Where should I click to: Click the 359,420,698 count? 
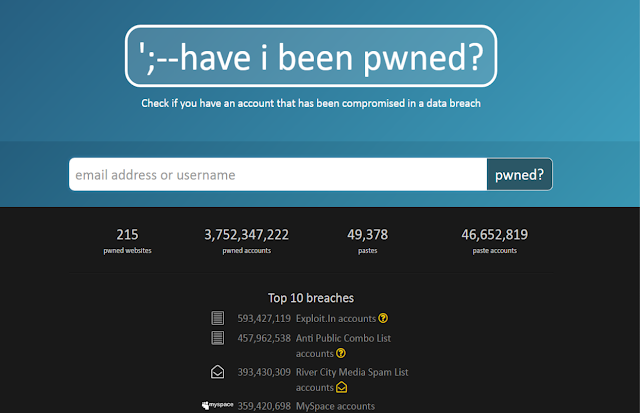tap(264, 406)
